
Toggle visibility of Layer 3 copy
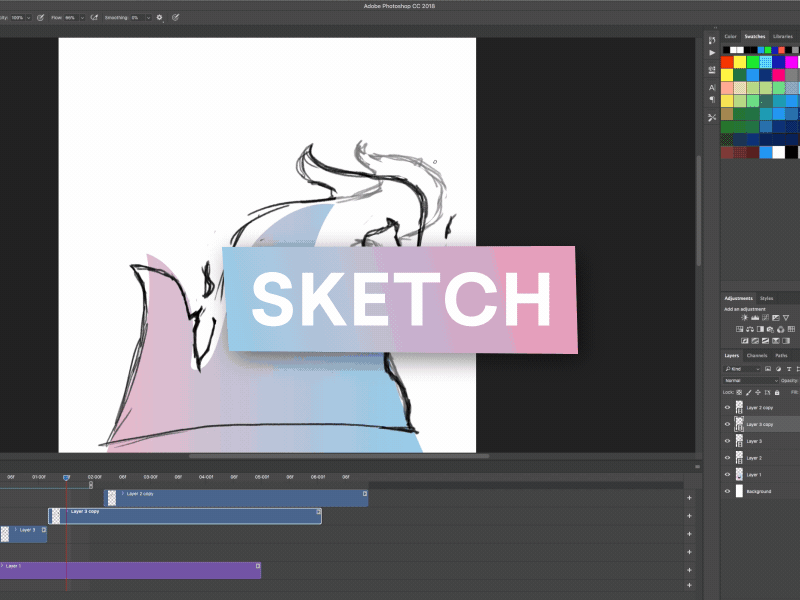pos(727,424)
